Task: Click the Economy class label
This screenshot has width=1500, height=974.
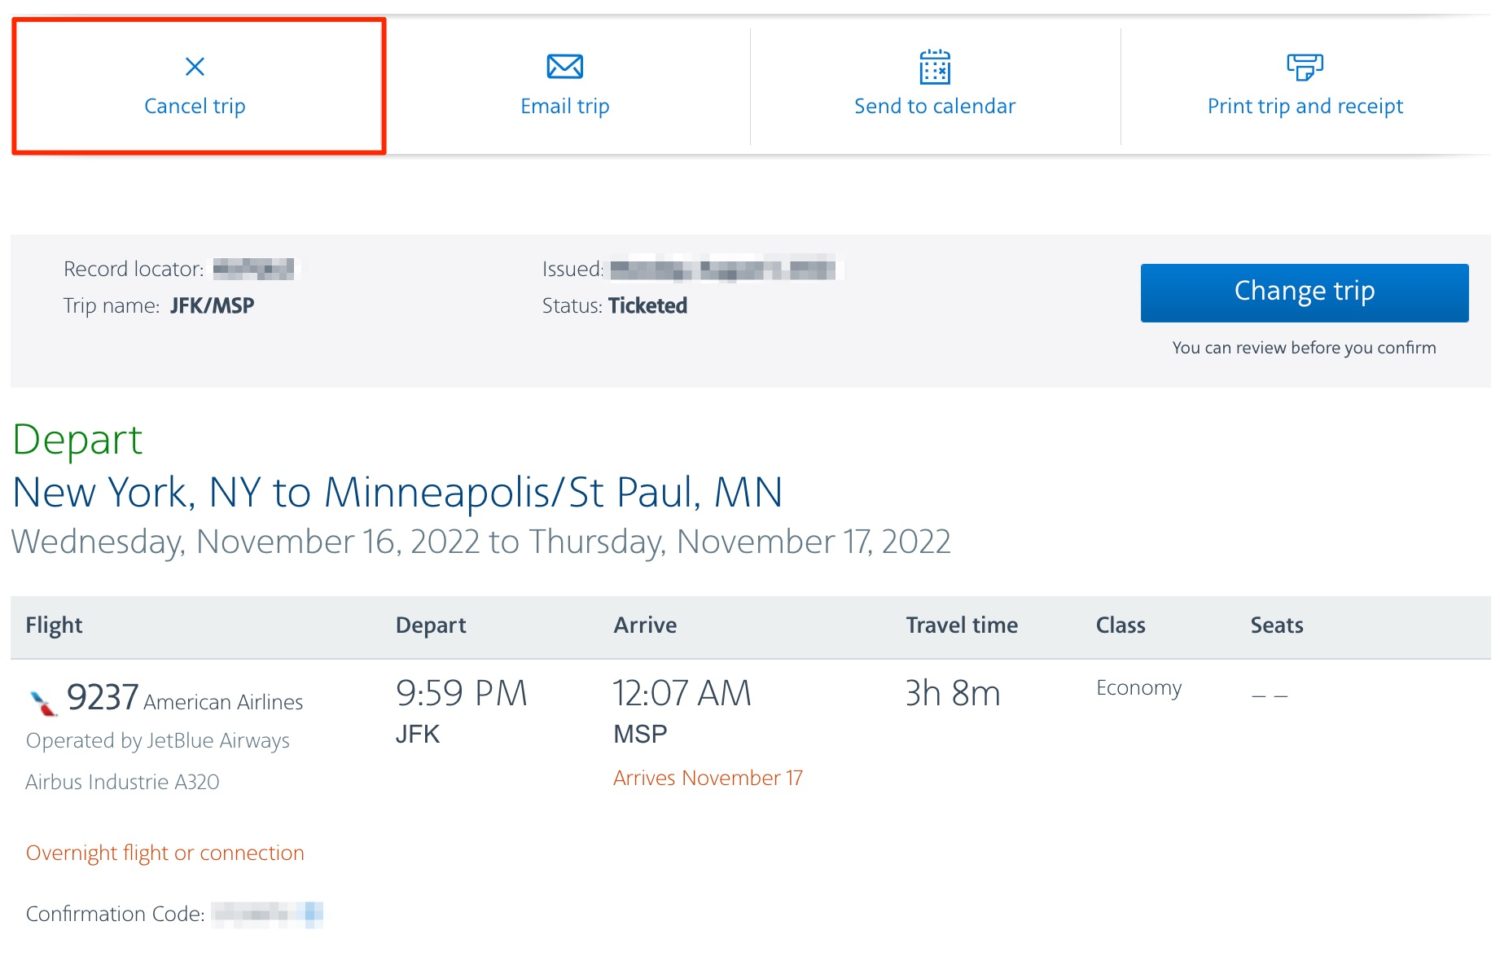Action: pos(1138,688)
